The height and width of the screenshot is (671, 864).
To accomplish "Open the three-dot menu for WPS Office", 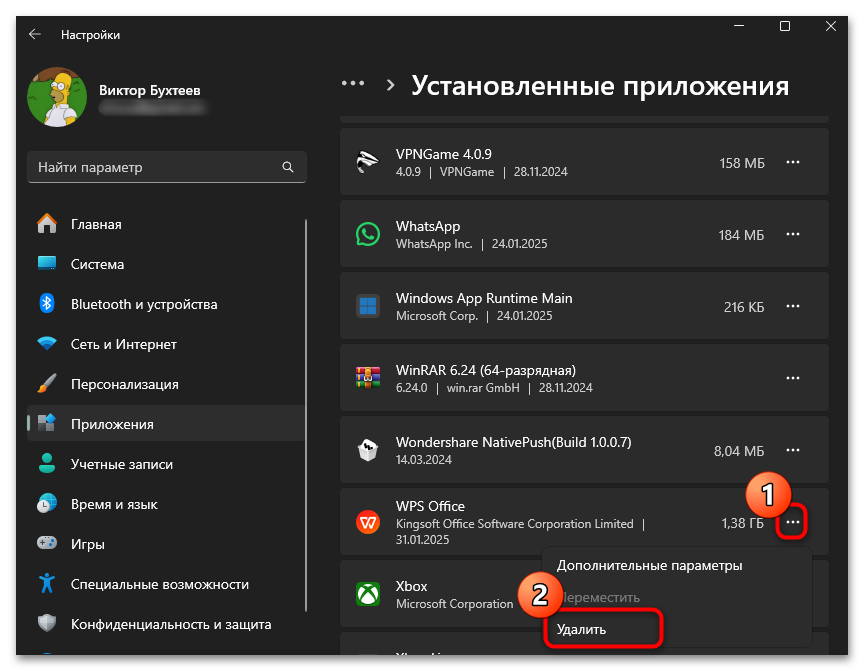I will 792,521.
